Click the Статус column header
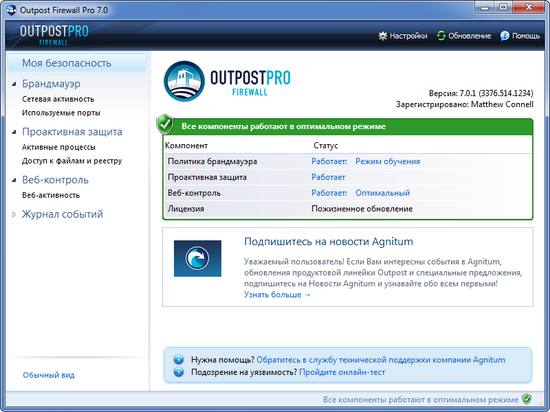Viewport: 550px width, 412px height. (326, 146)
